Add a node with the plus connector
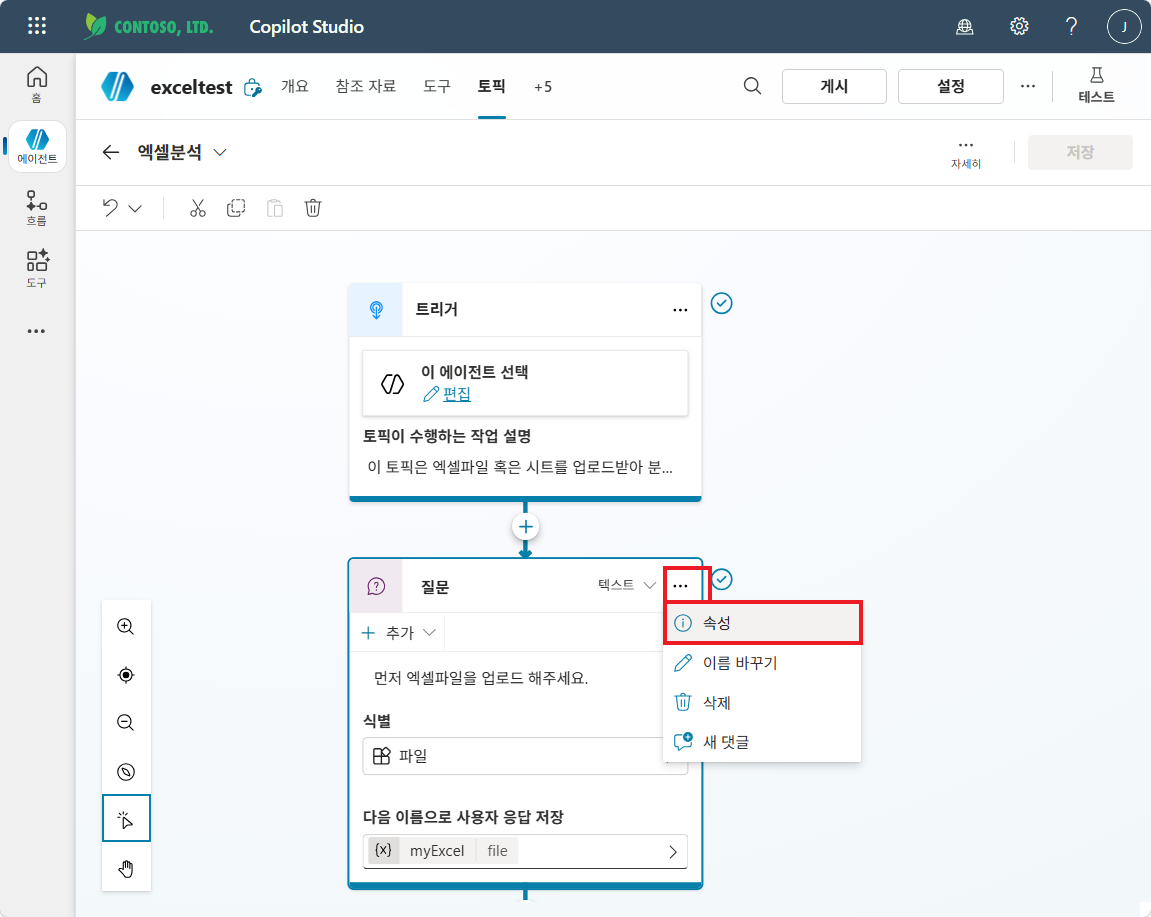1151x917 pixels. pyautogui.click(x=526, y=526)
